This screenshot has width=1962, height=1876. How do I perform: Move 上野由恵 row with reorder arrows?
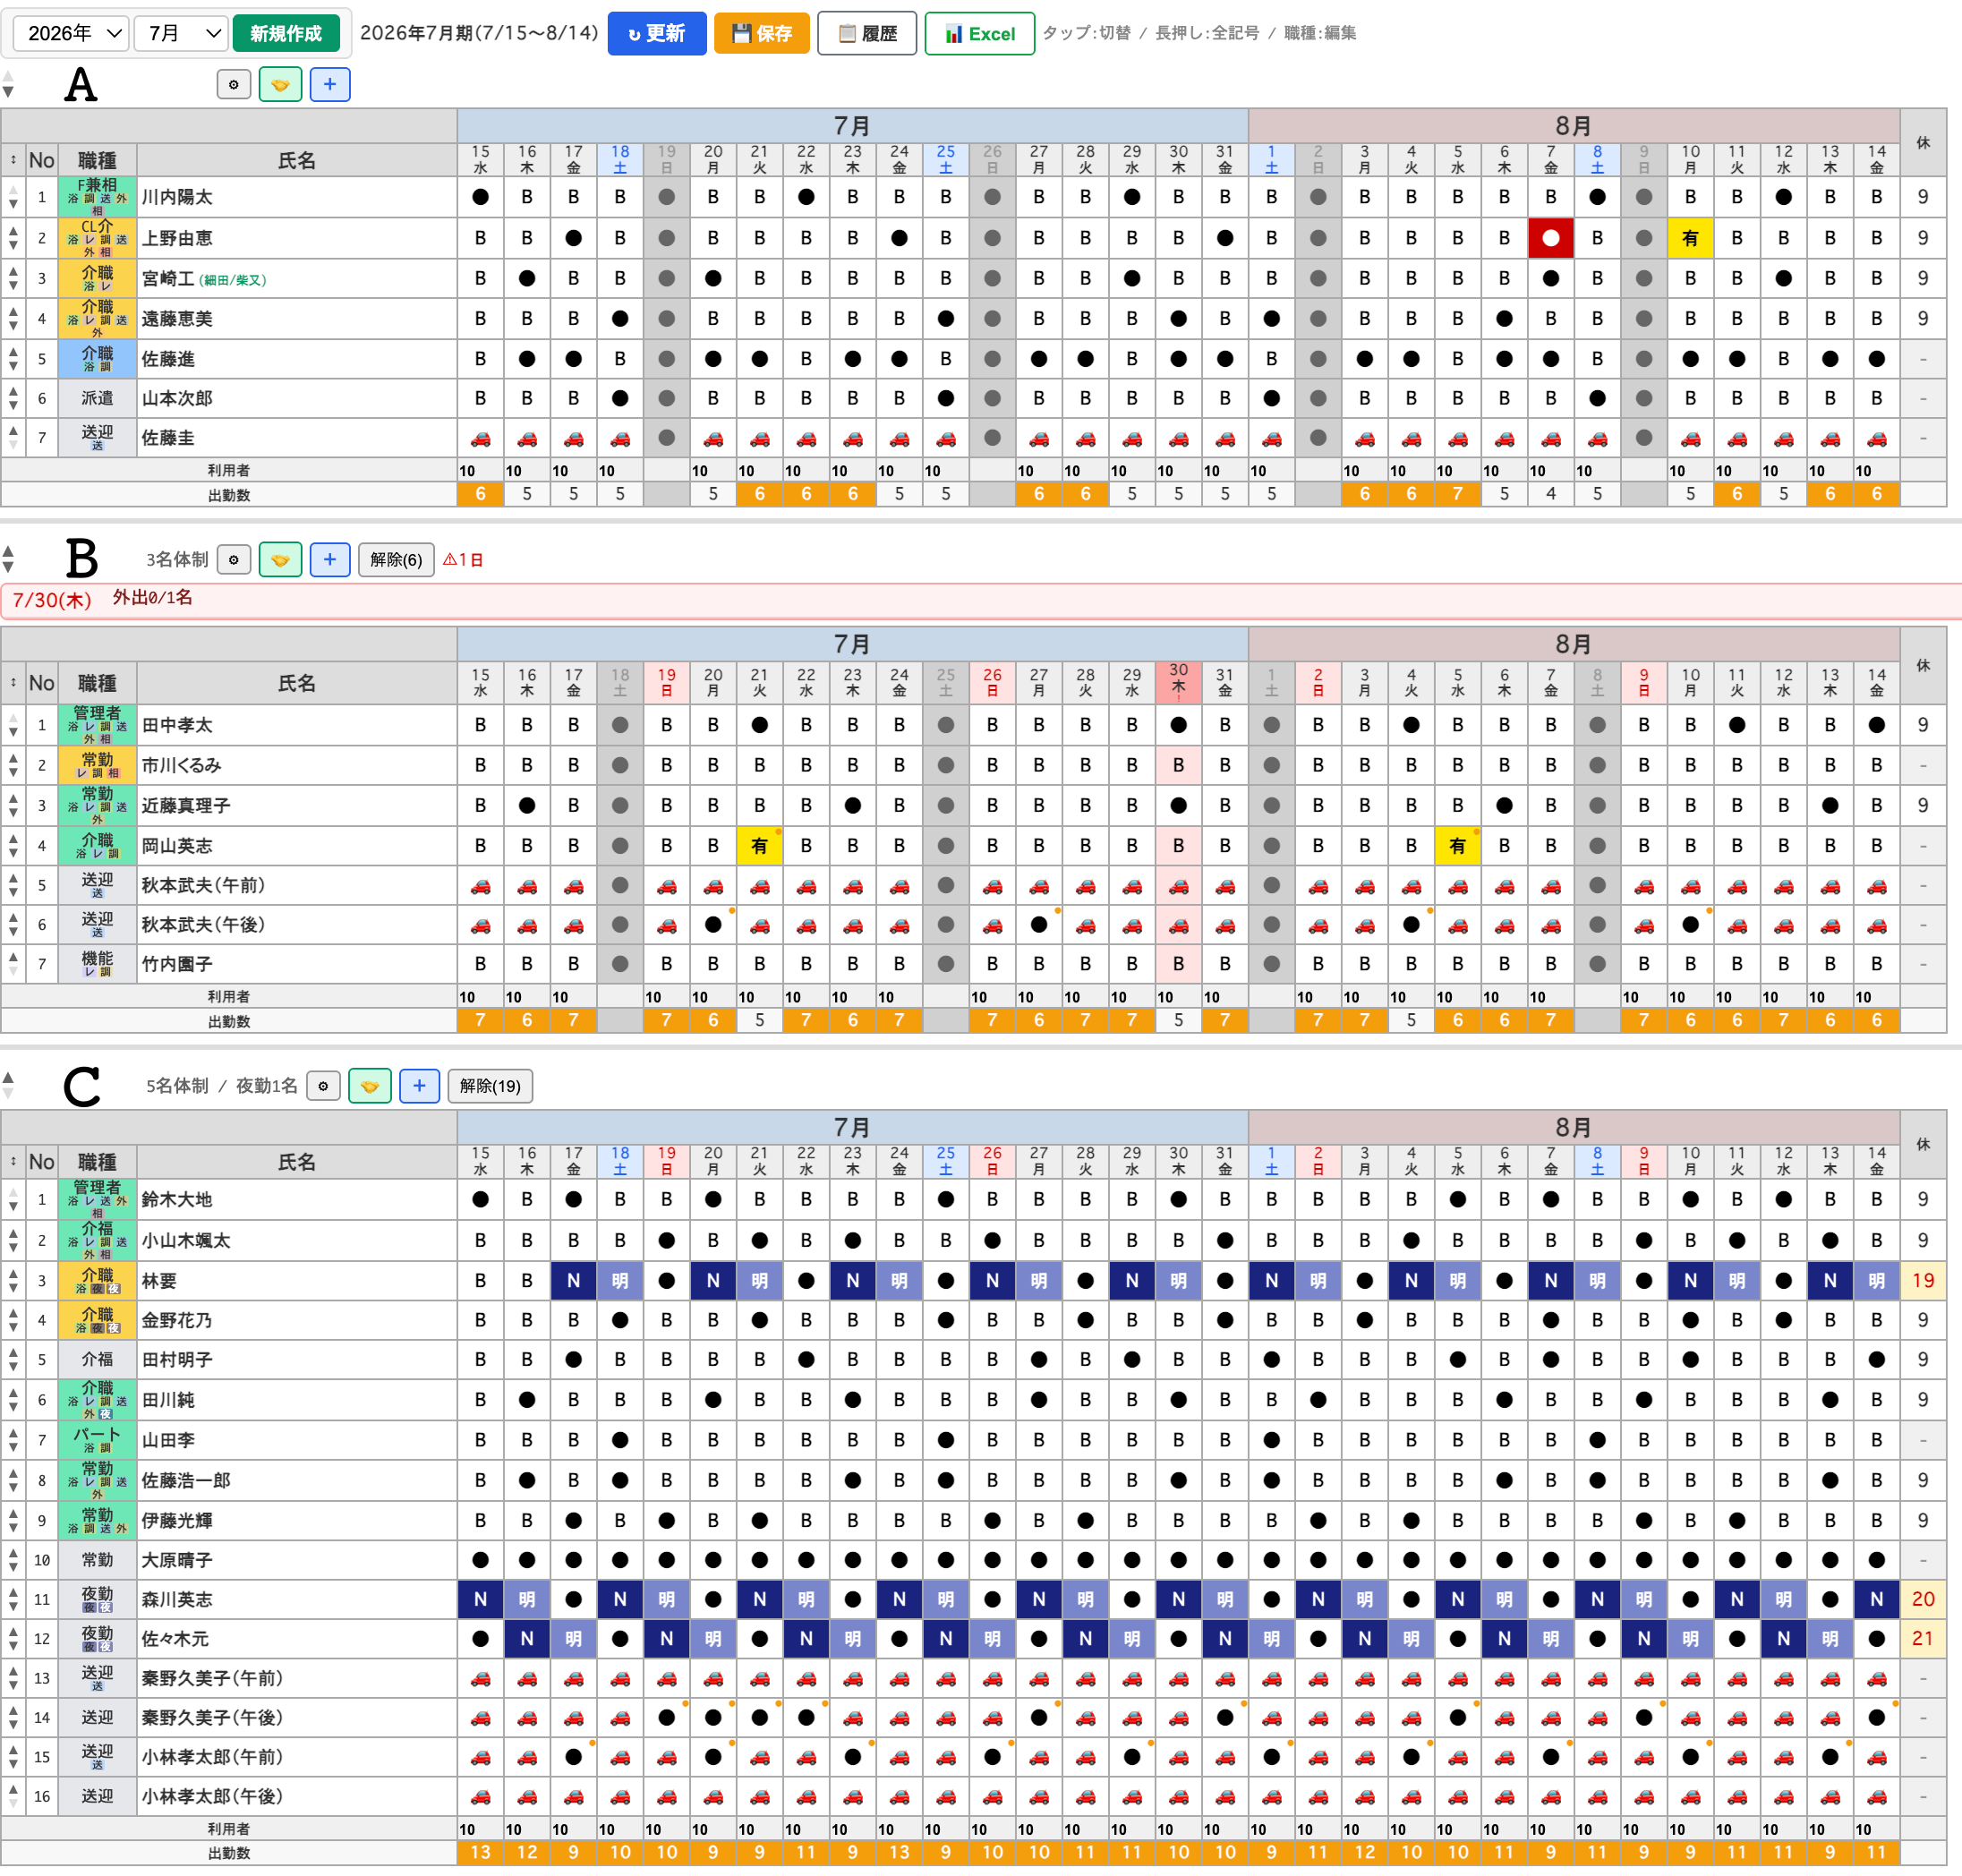(x=13, y=238)
